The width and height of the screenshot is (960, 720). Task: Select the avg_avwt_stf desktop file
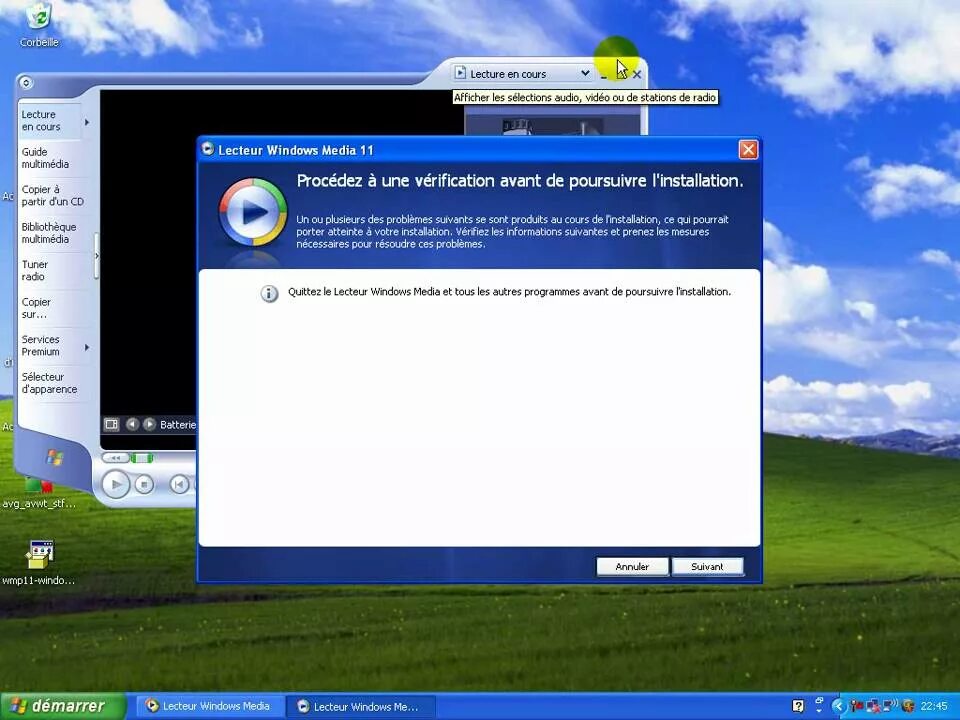[x=39, y=494]
